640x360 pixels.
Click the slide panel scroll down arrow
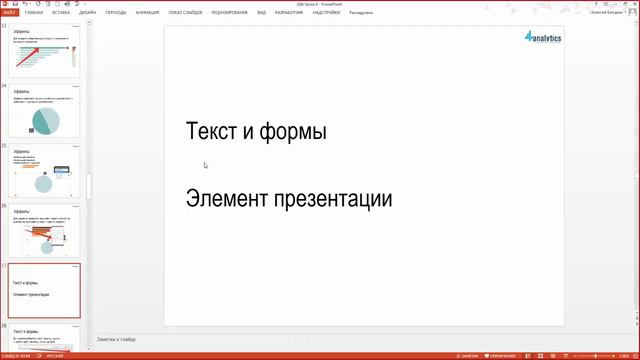[x=89, y=349]
